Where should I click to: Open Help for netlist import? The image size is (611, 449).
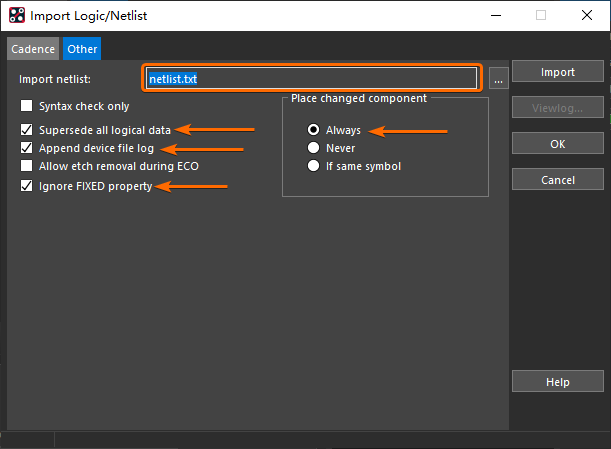tap(557, 382)
